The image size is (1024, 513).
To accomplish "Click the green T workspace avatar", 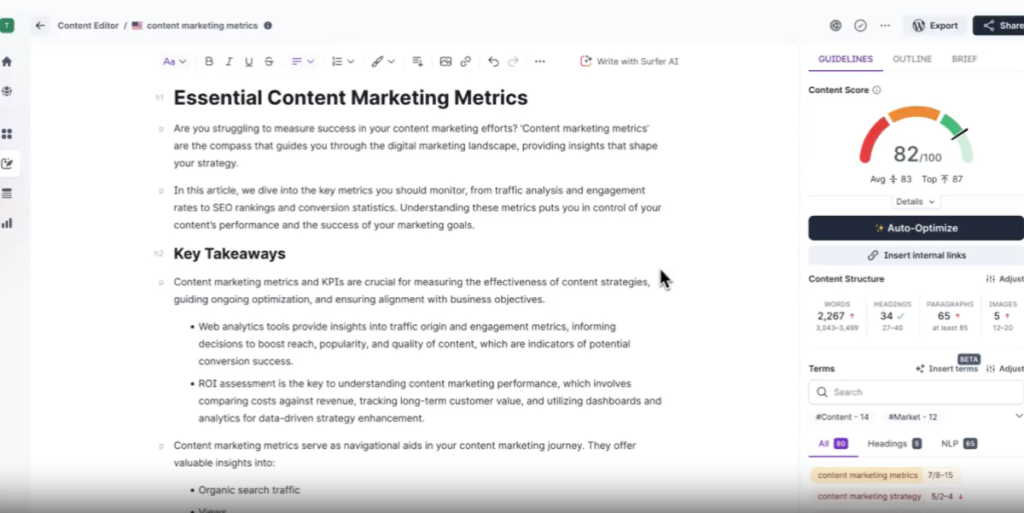I will click(x=7, y=25).
